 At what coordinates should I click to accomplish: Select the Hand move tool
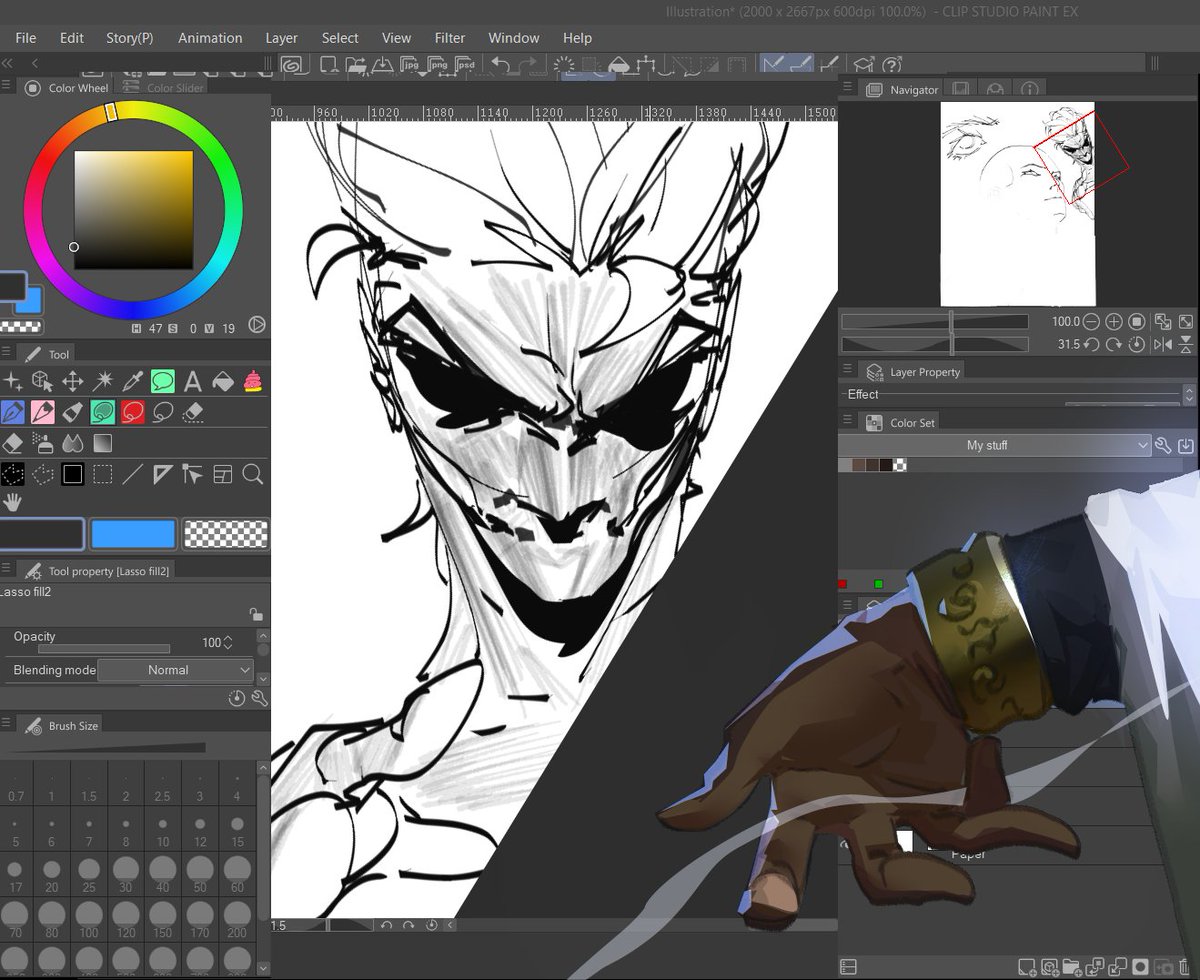pos(12,502)
